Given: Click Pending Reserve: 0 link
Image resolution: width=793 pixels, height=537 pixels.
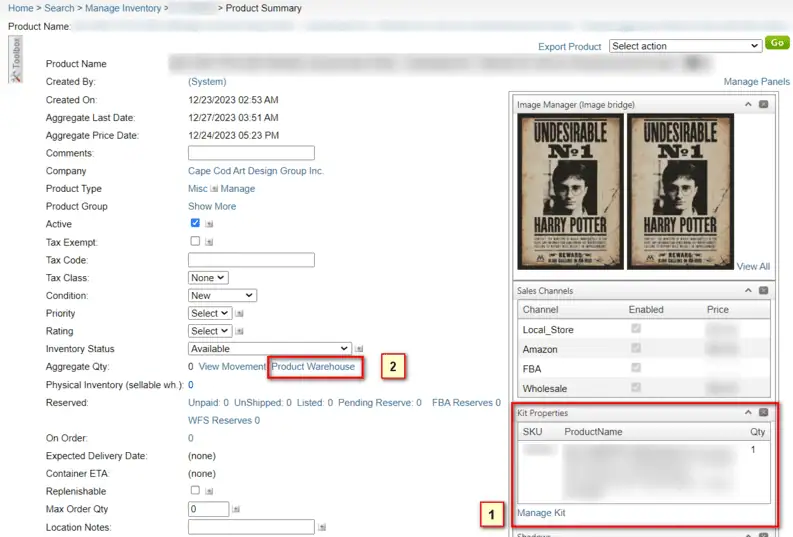Looking at the screenshot, I should [x=380, y=402].
